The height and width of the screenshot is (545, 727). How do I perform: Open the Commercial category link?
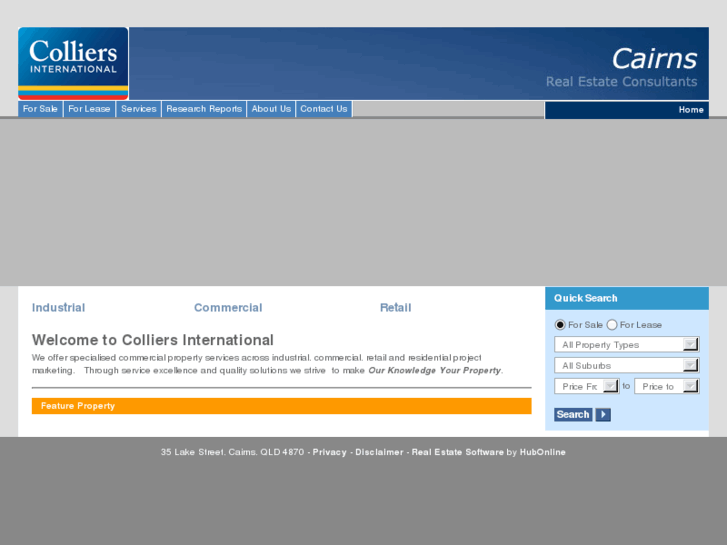click(x=228, y=308)
